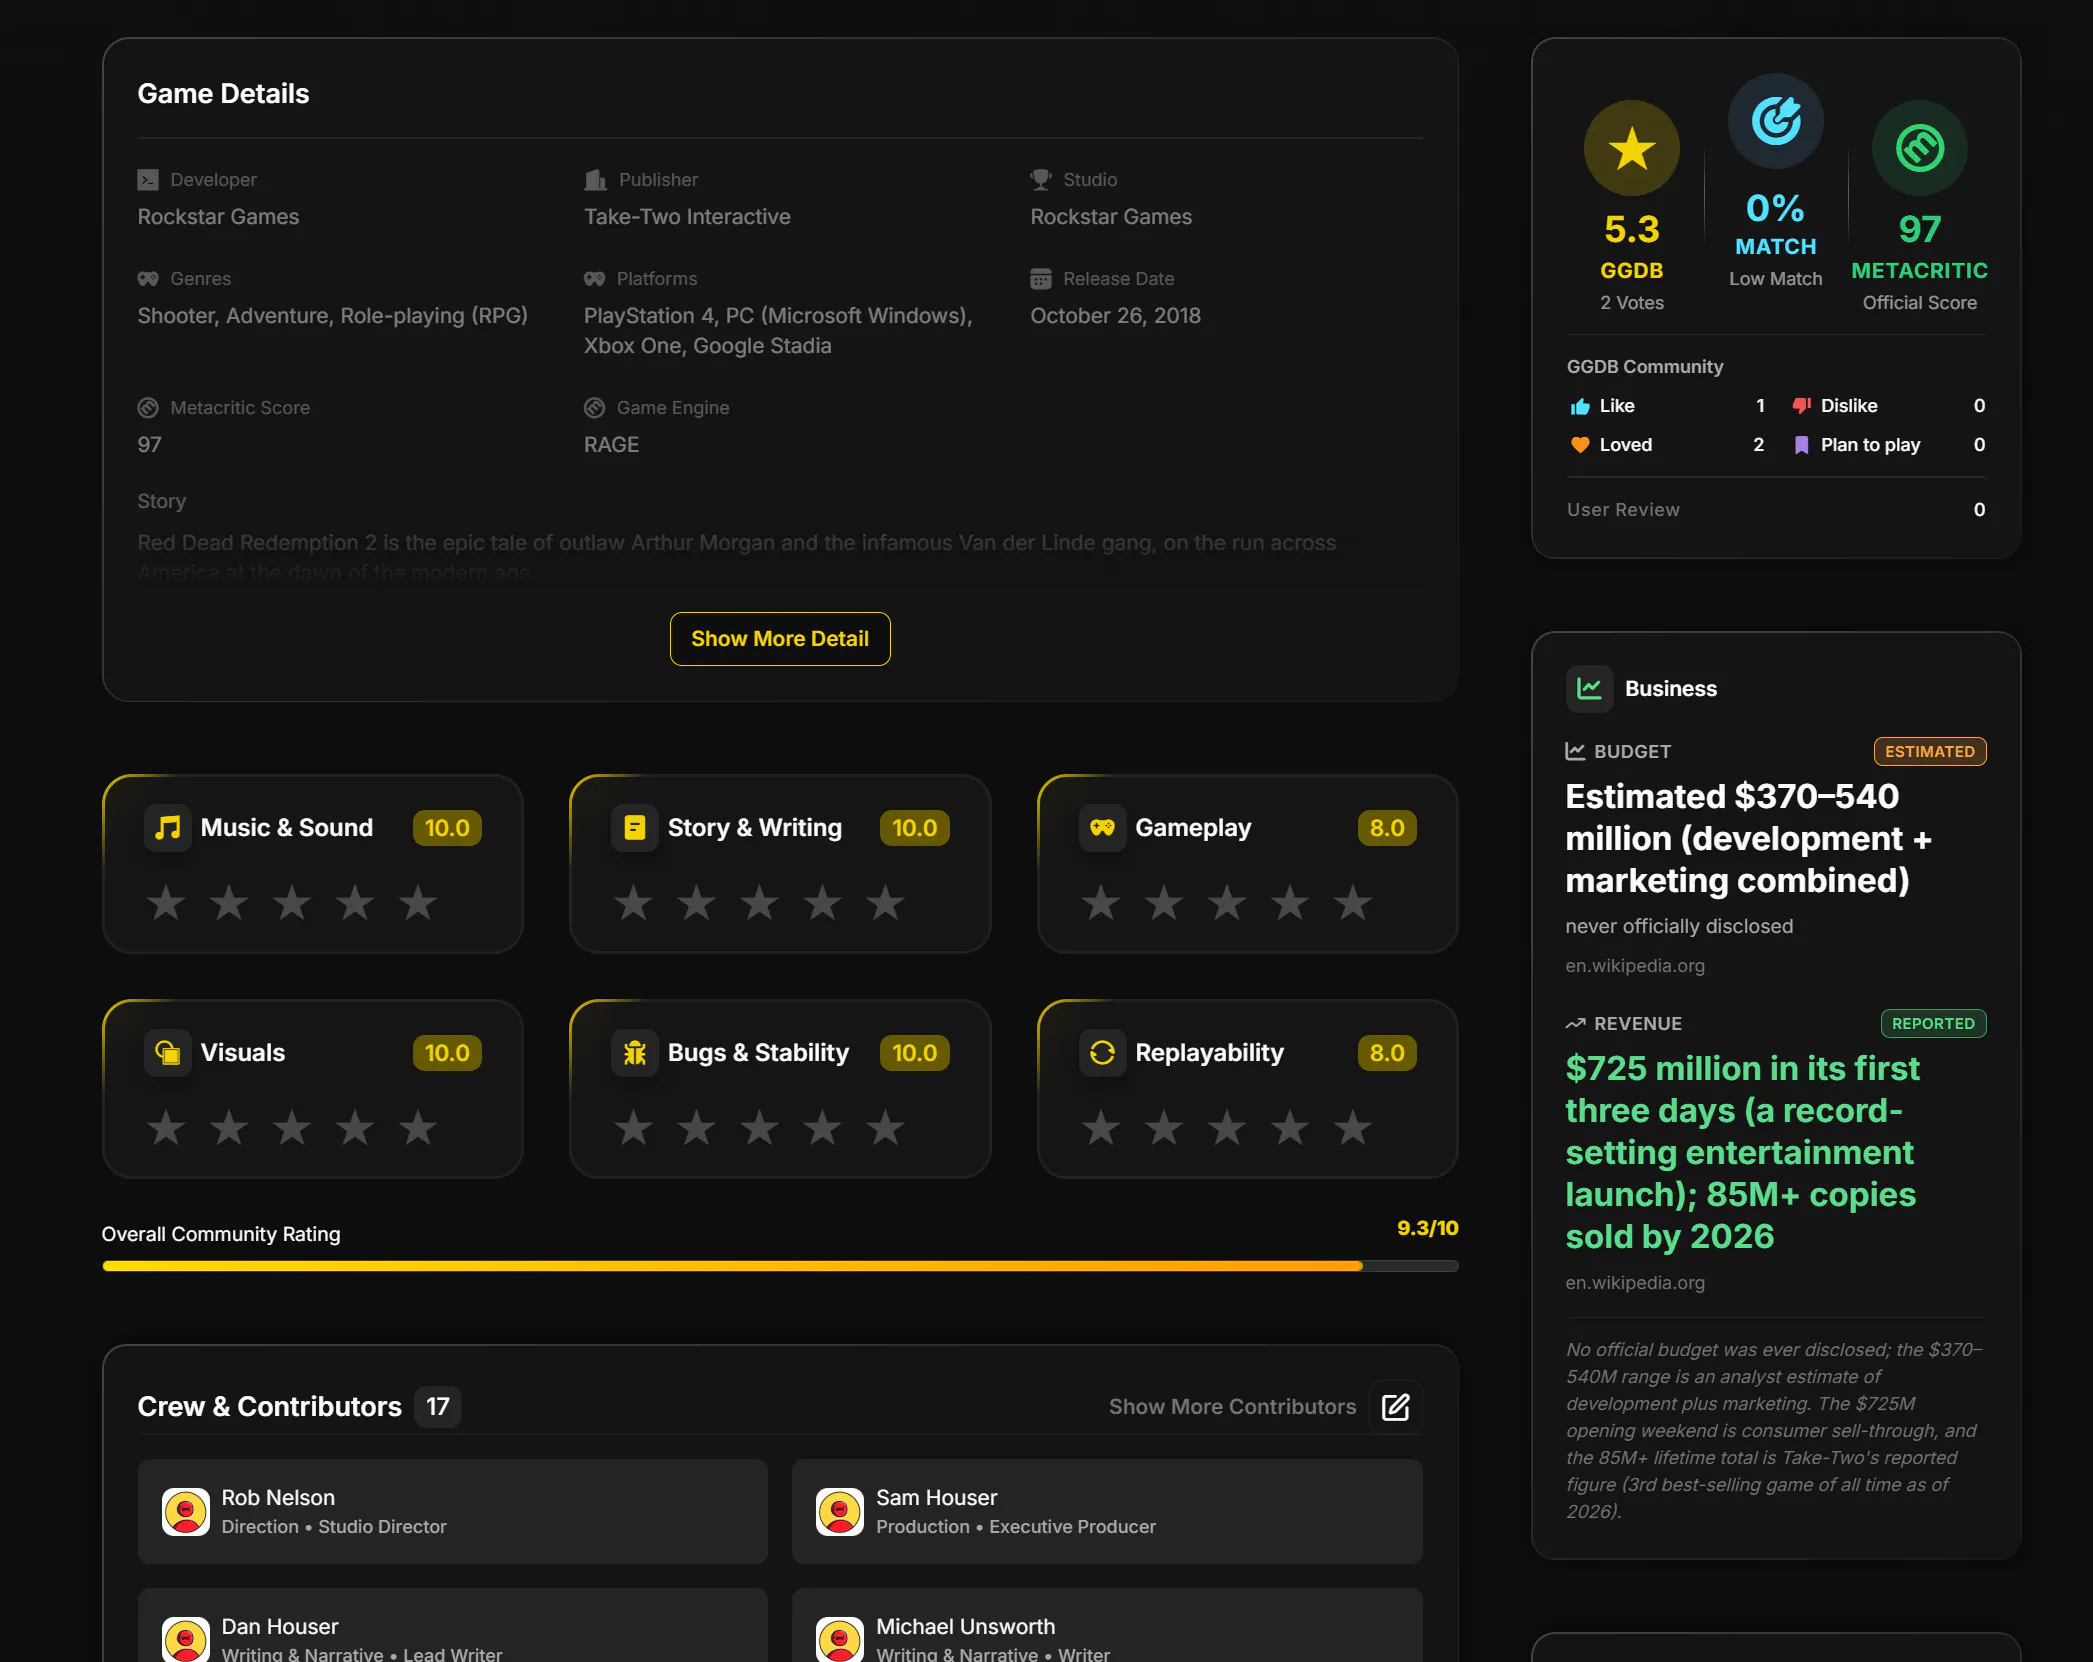
Task: Click the Studio trophy icon
Action: pos(1041,180)
